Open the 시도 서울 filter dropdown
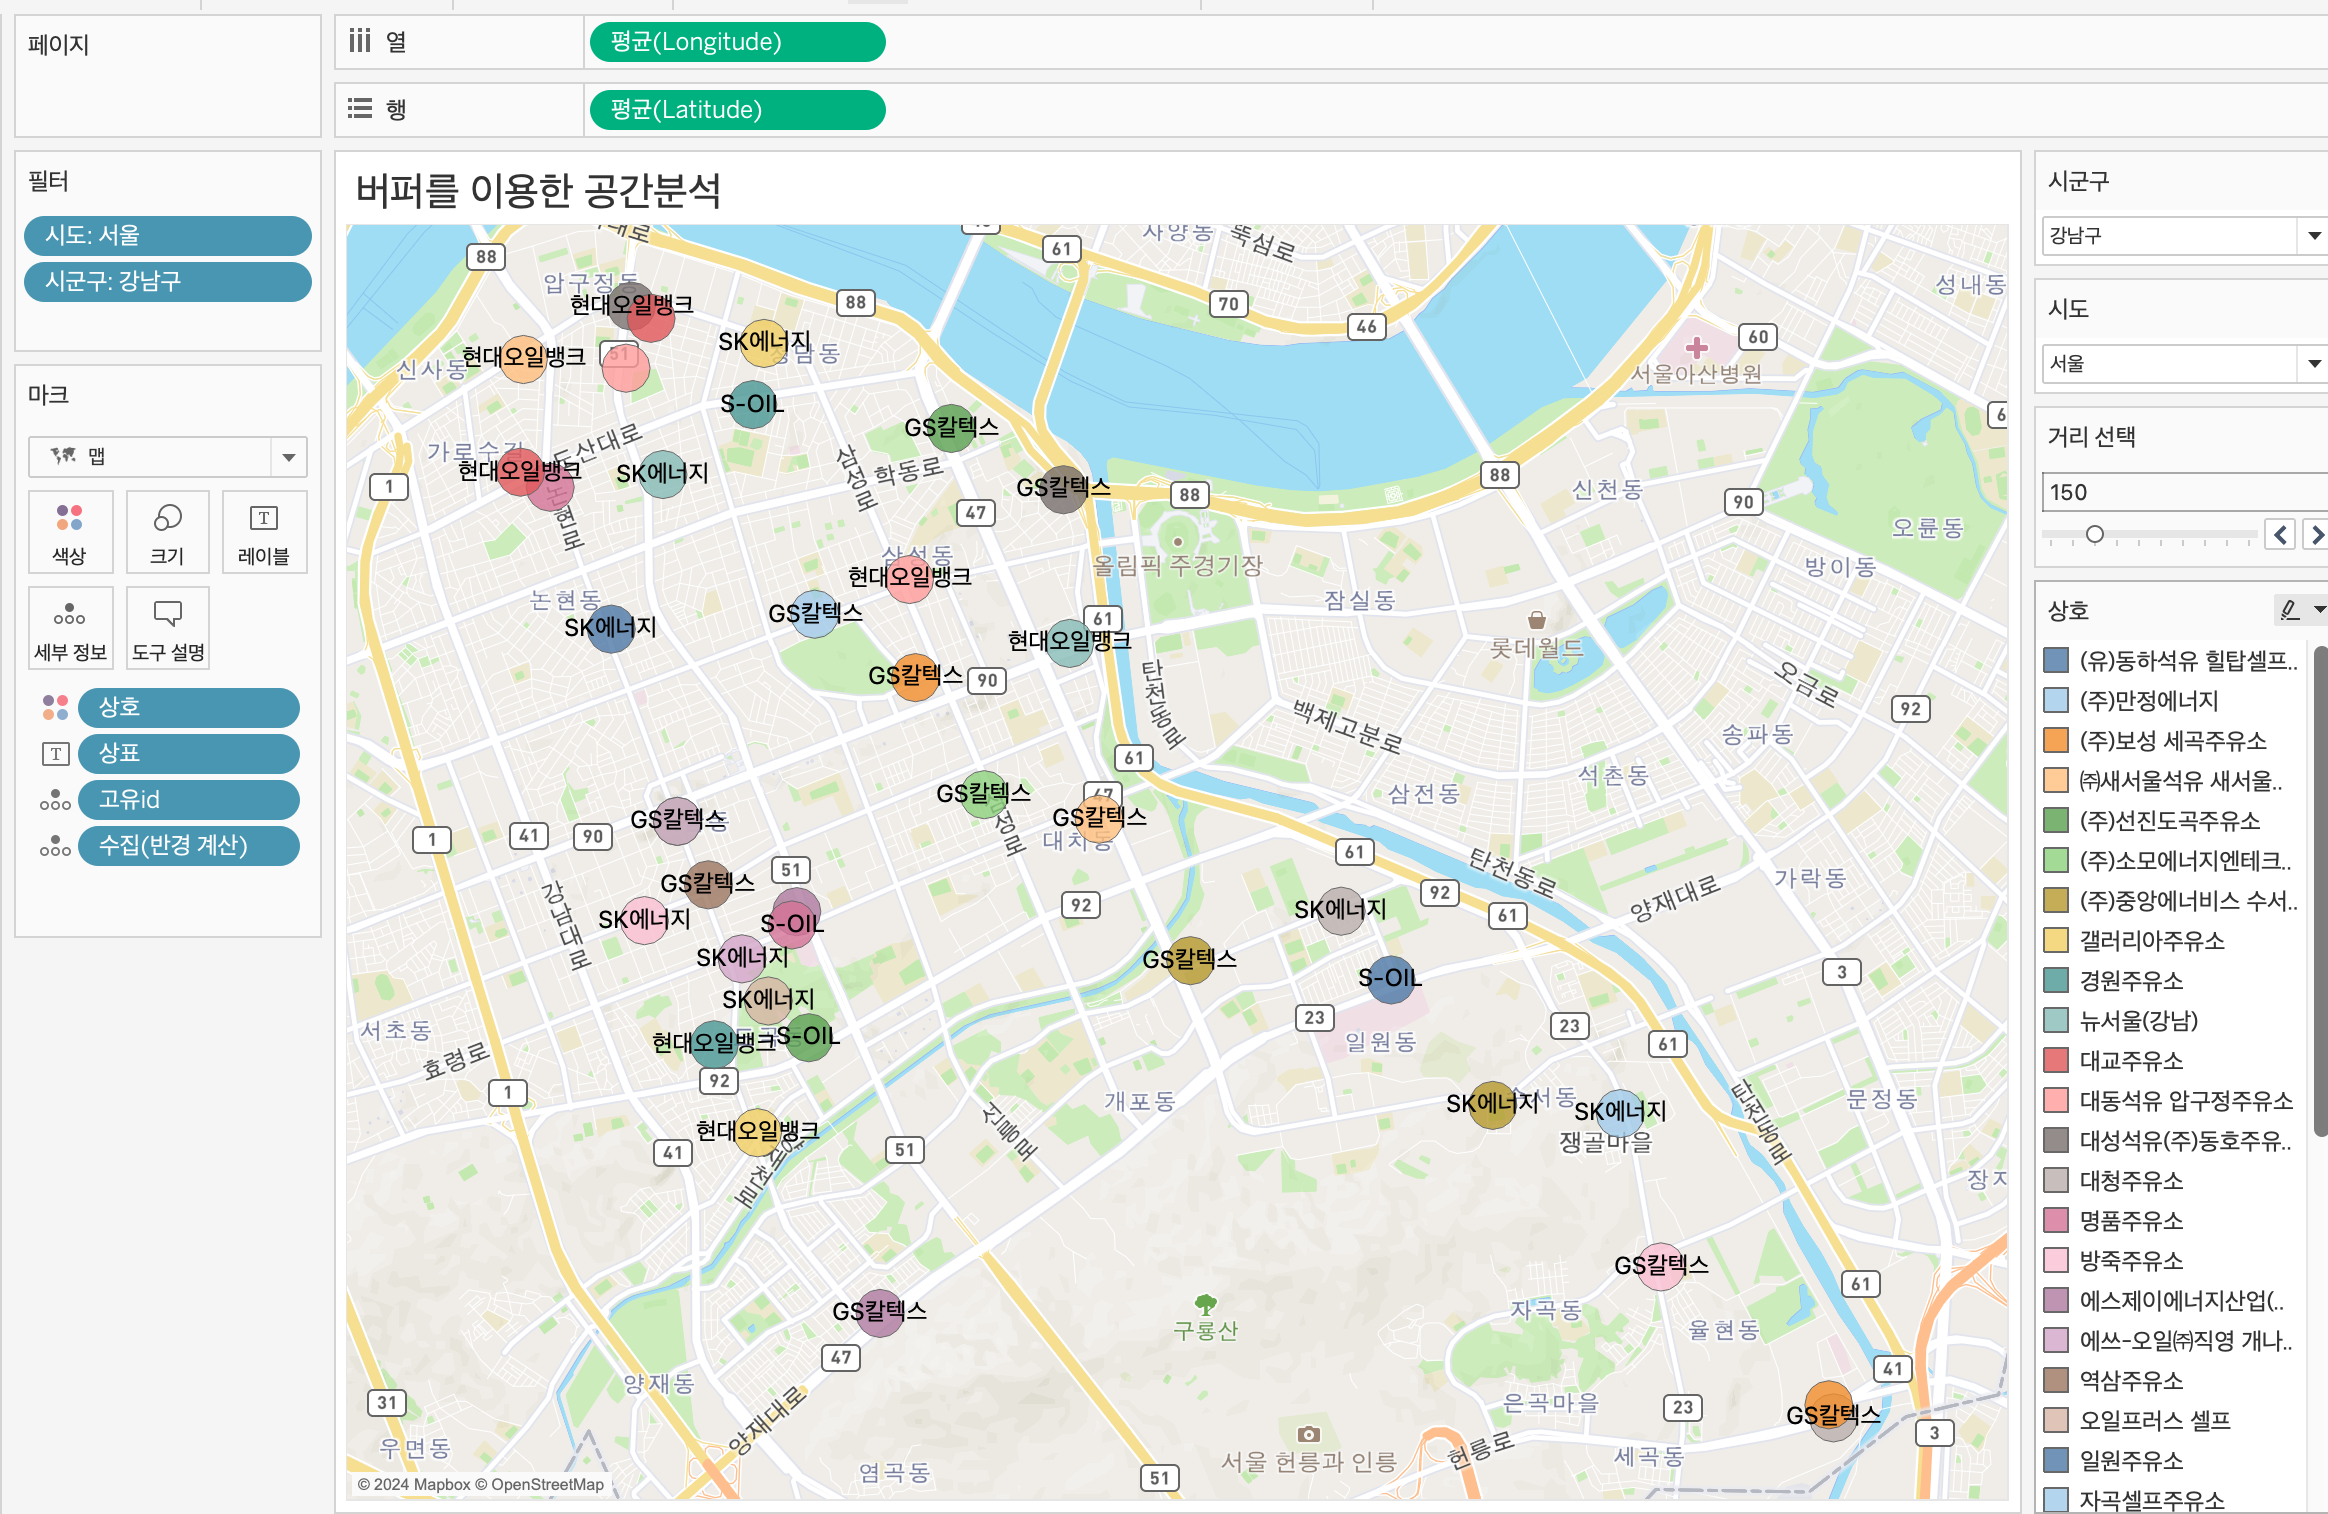2328x1514 pixels. [x=2313, y=363]
